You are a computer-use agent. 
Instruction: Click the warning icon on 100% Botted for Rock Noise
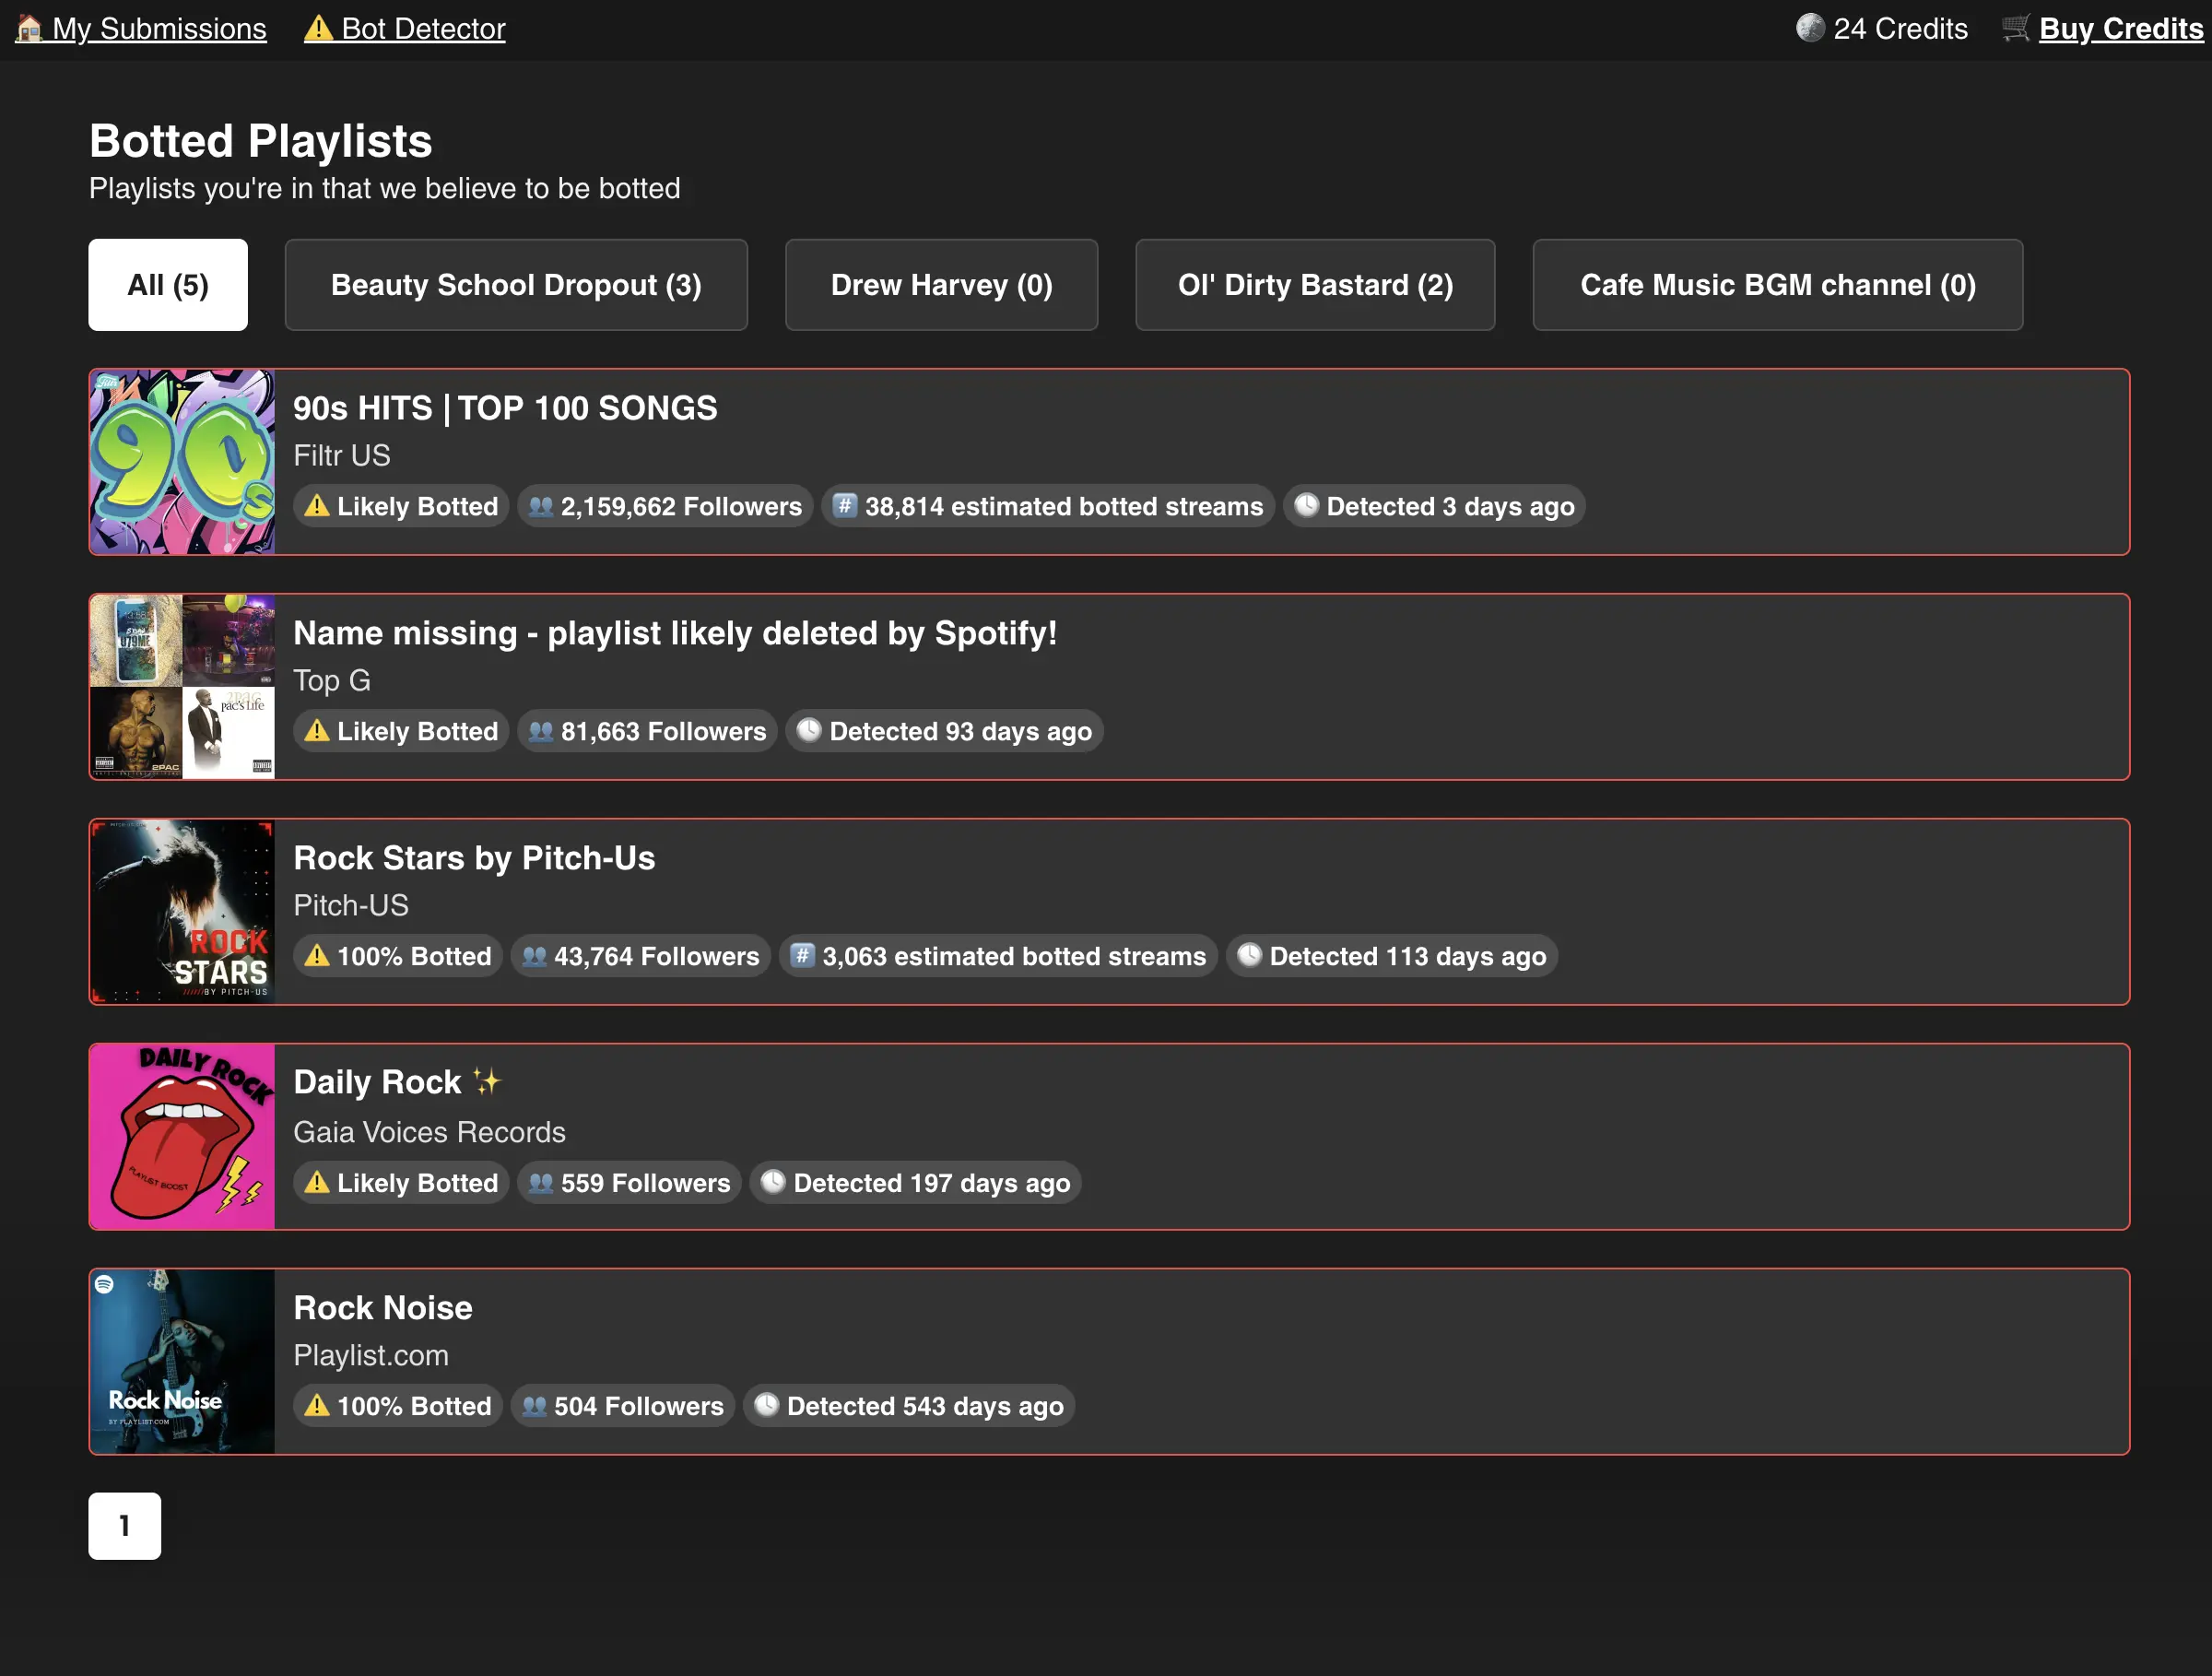click(x=316, y=1405)
